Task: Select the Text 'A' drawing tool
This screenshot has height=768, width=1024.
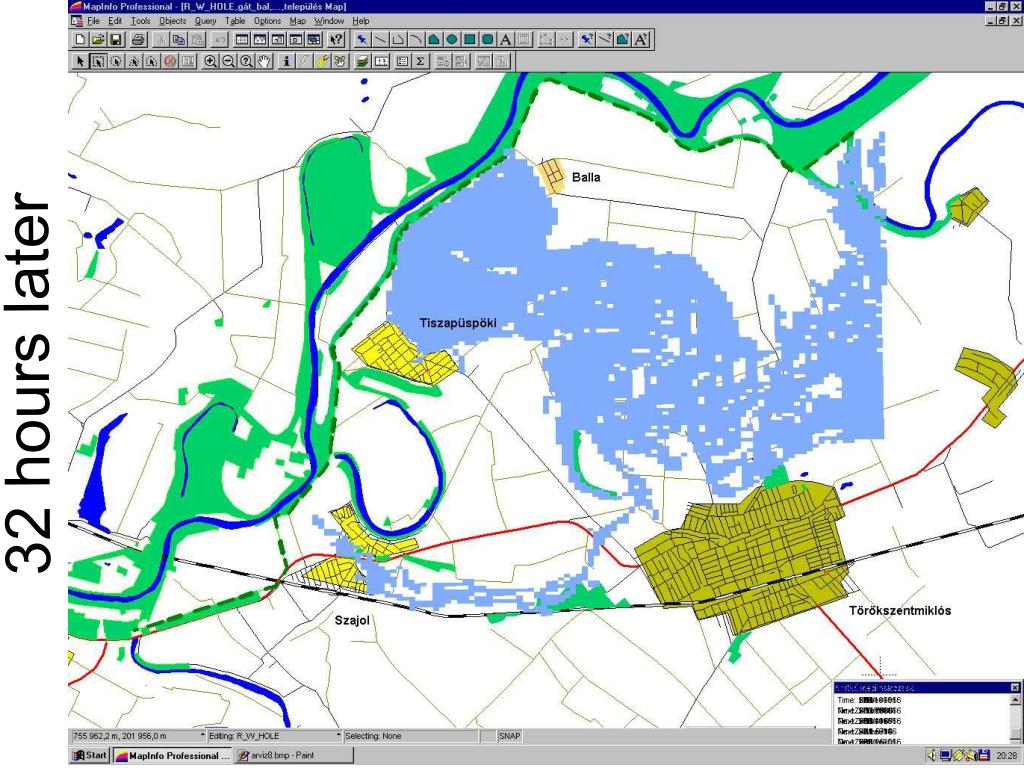Action: coord(505,40)
